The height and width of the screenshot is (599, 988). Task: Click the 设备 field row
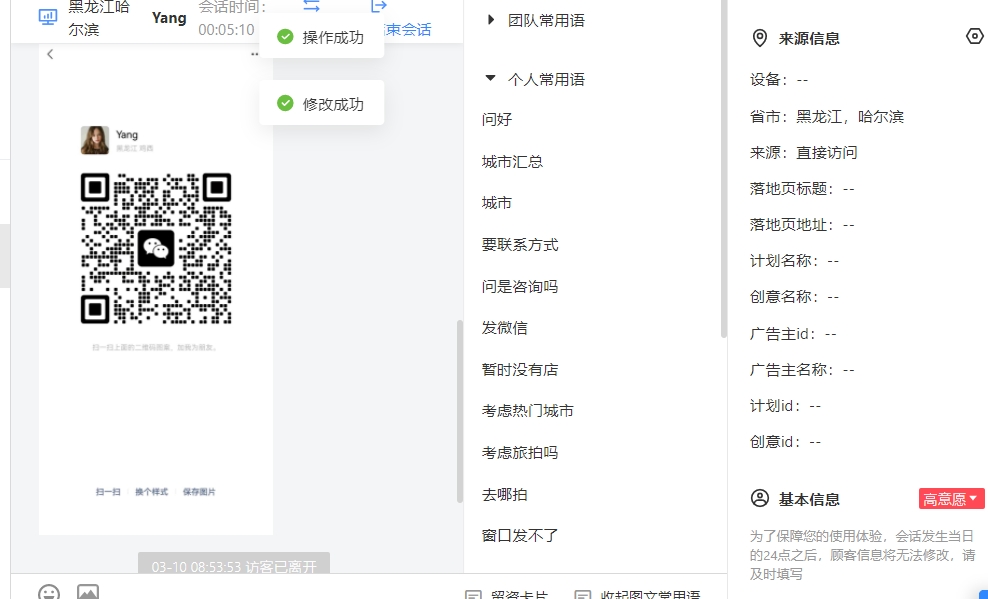pos(779,80)
